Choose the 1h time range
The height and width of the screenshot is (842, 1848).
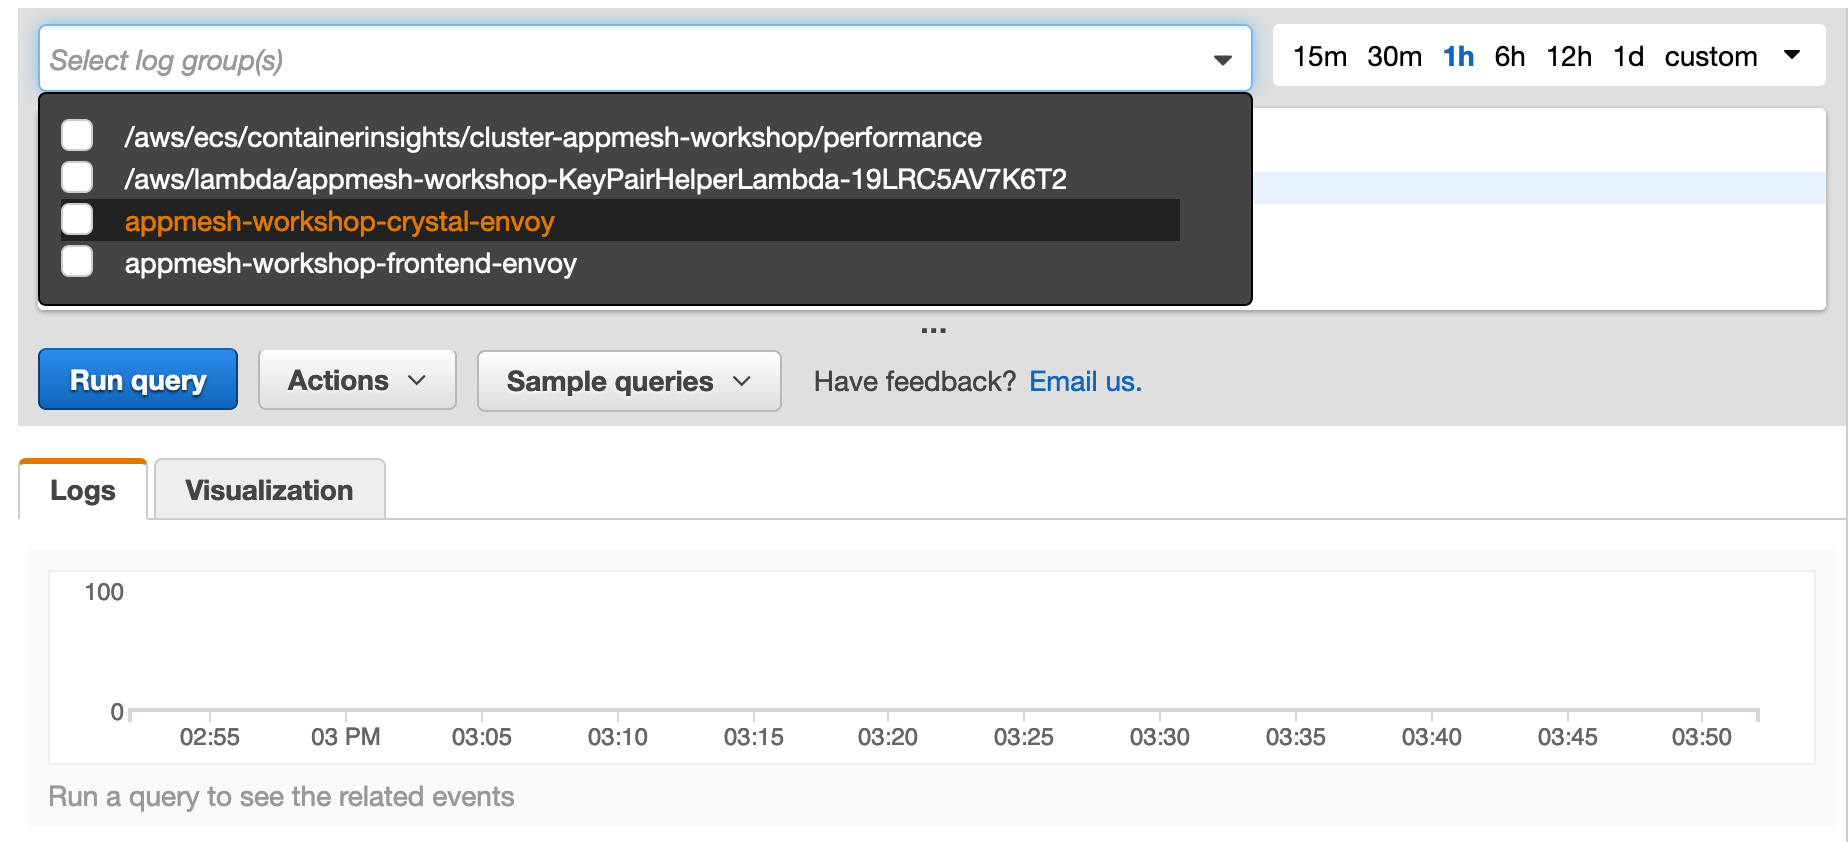1458,57
